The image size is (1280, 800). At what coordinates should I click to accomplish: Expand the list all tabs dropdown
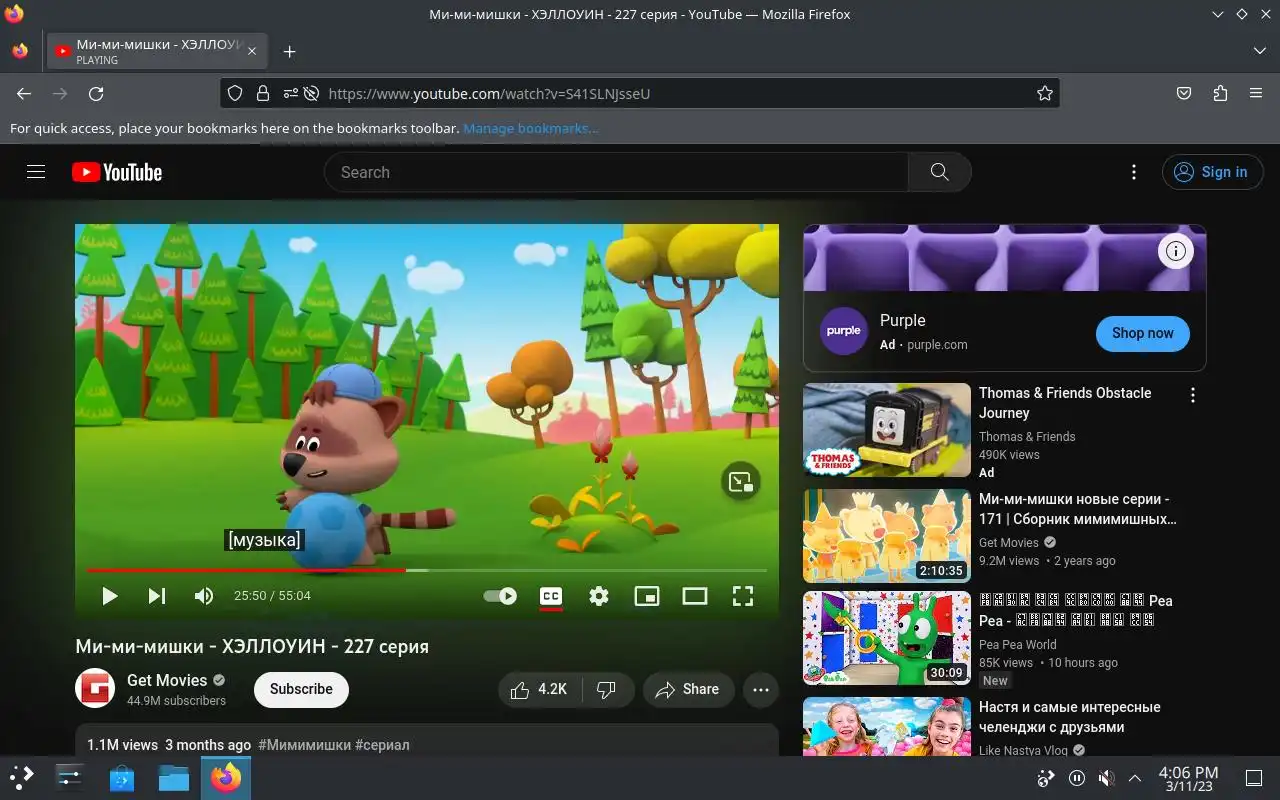coord(1259,51)
